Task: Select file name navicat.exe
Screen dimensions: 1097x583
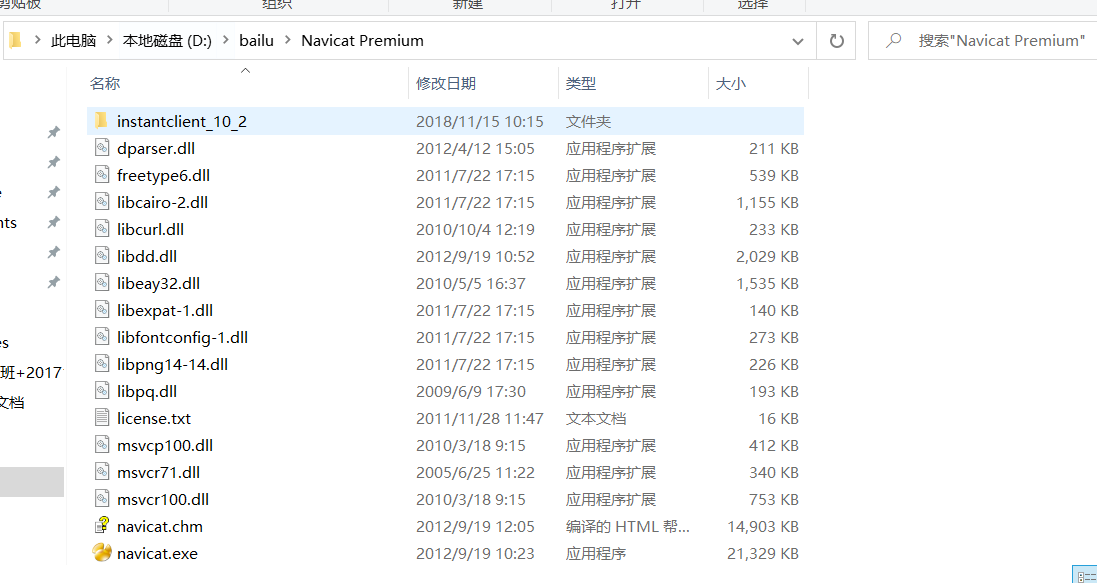Action: click(x=157, y=554)
